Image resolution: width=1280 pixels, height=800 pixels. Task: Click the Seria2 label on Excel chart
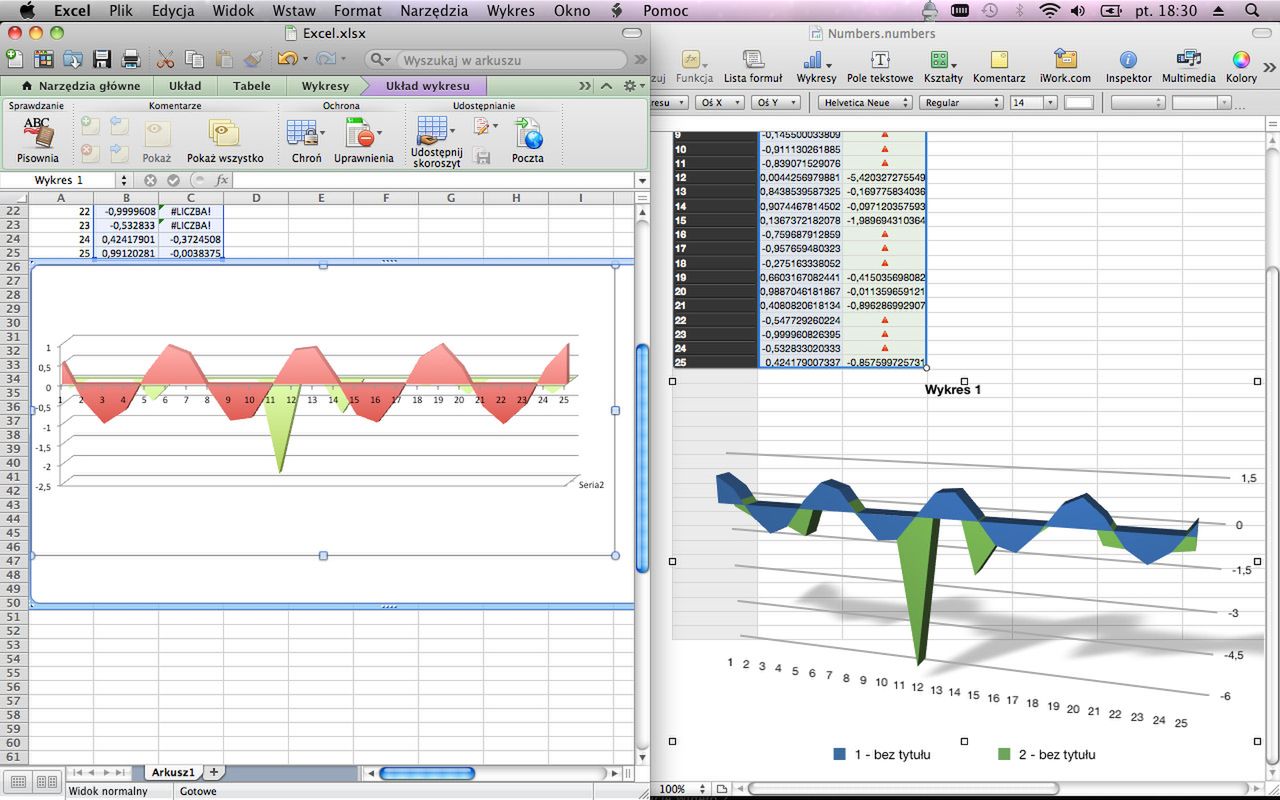[x=591, y=484]
